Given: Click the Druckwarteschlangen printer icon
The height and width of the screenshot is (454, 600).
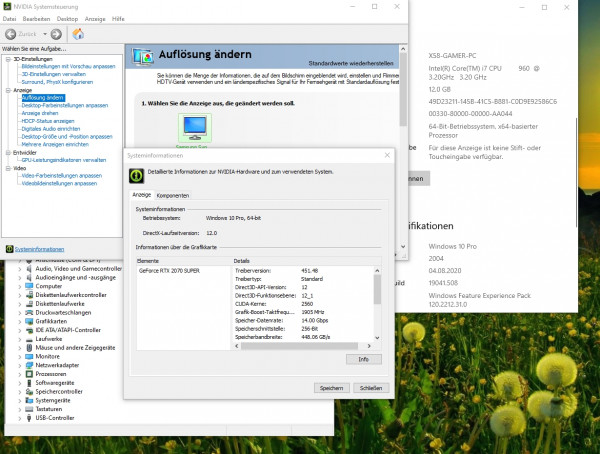Looking at the screenshot, I should click(29, 312).
